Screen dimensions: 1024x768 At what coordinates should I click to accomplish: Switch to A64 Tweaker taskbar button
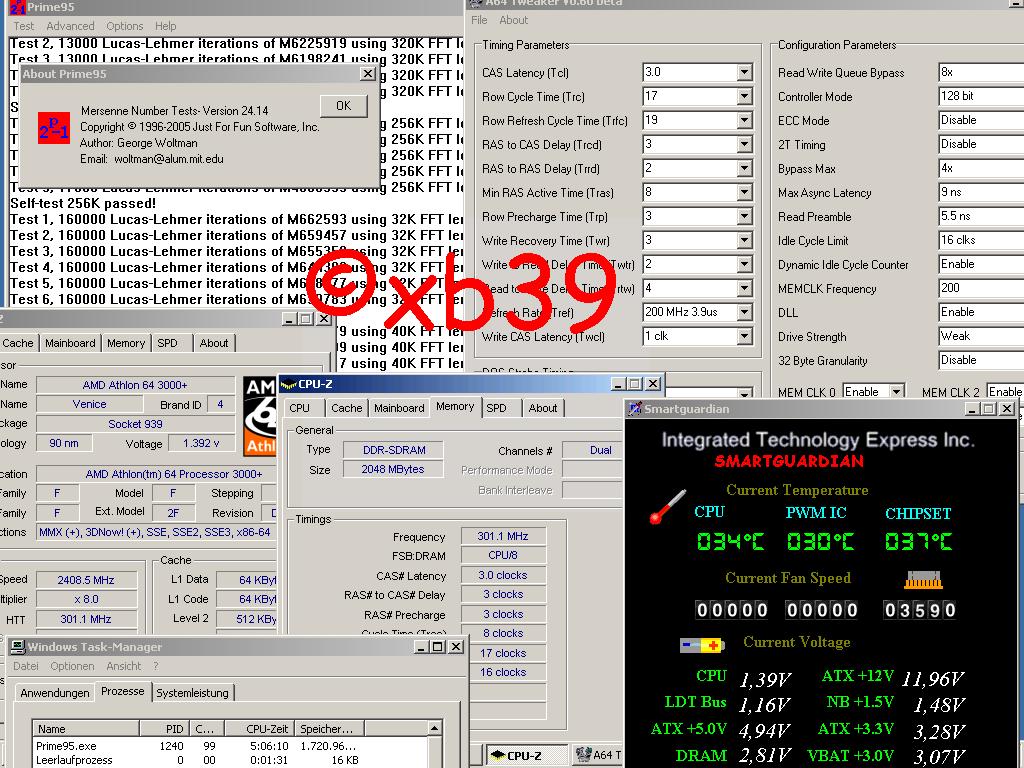(598, 755)
